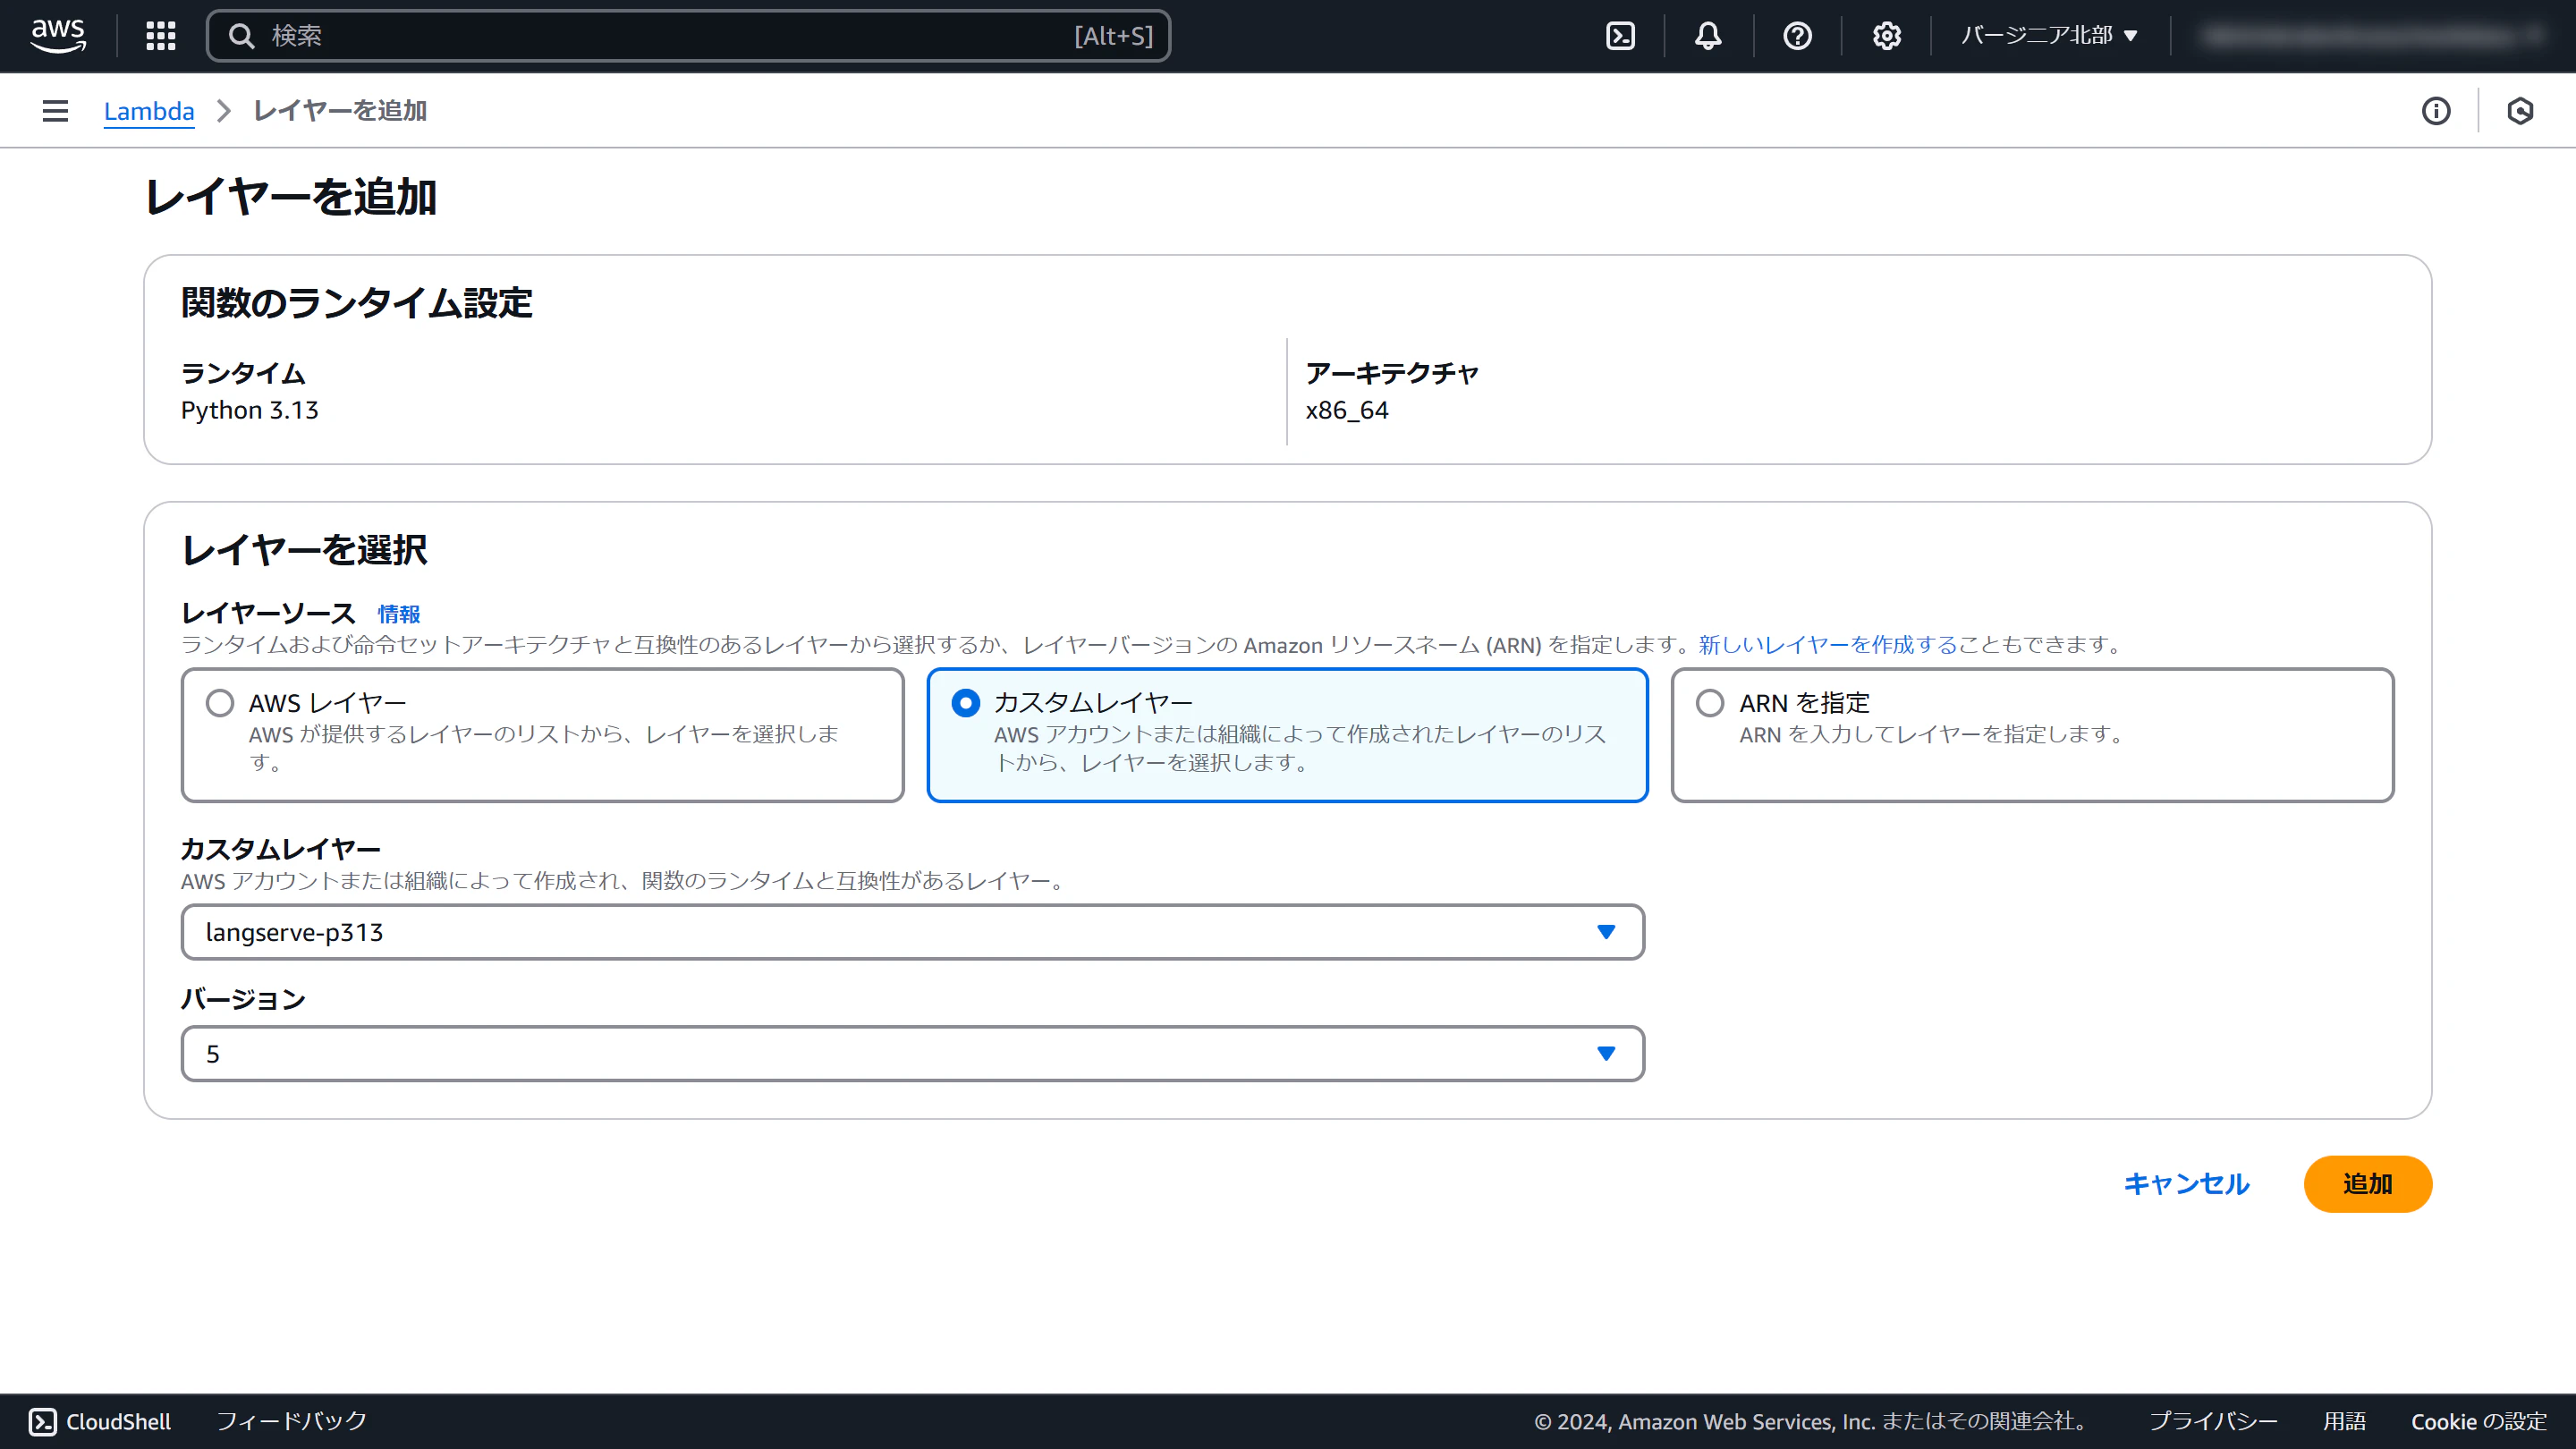Screen dimensions: 2576x1449
Task: Click the フィードバック footer link
Action: (291, 1421)
